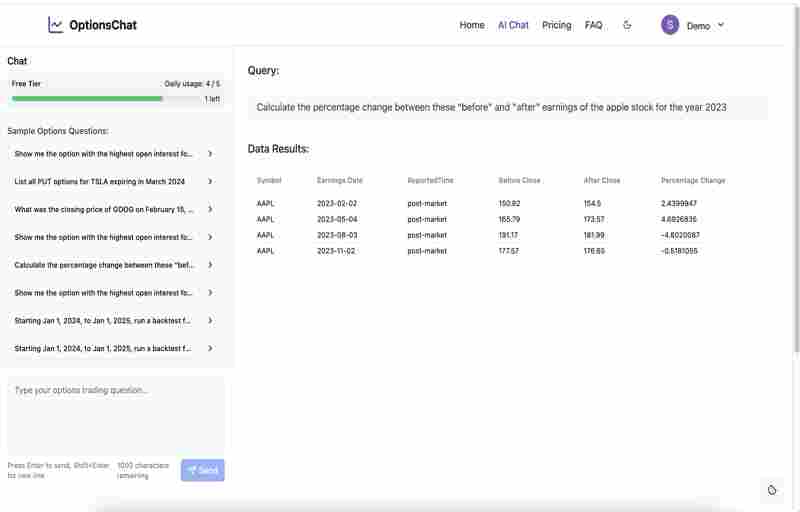Click the Earnings Date column header

pos(339,180)
